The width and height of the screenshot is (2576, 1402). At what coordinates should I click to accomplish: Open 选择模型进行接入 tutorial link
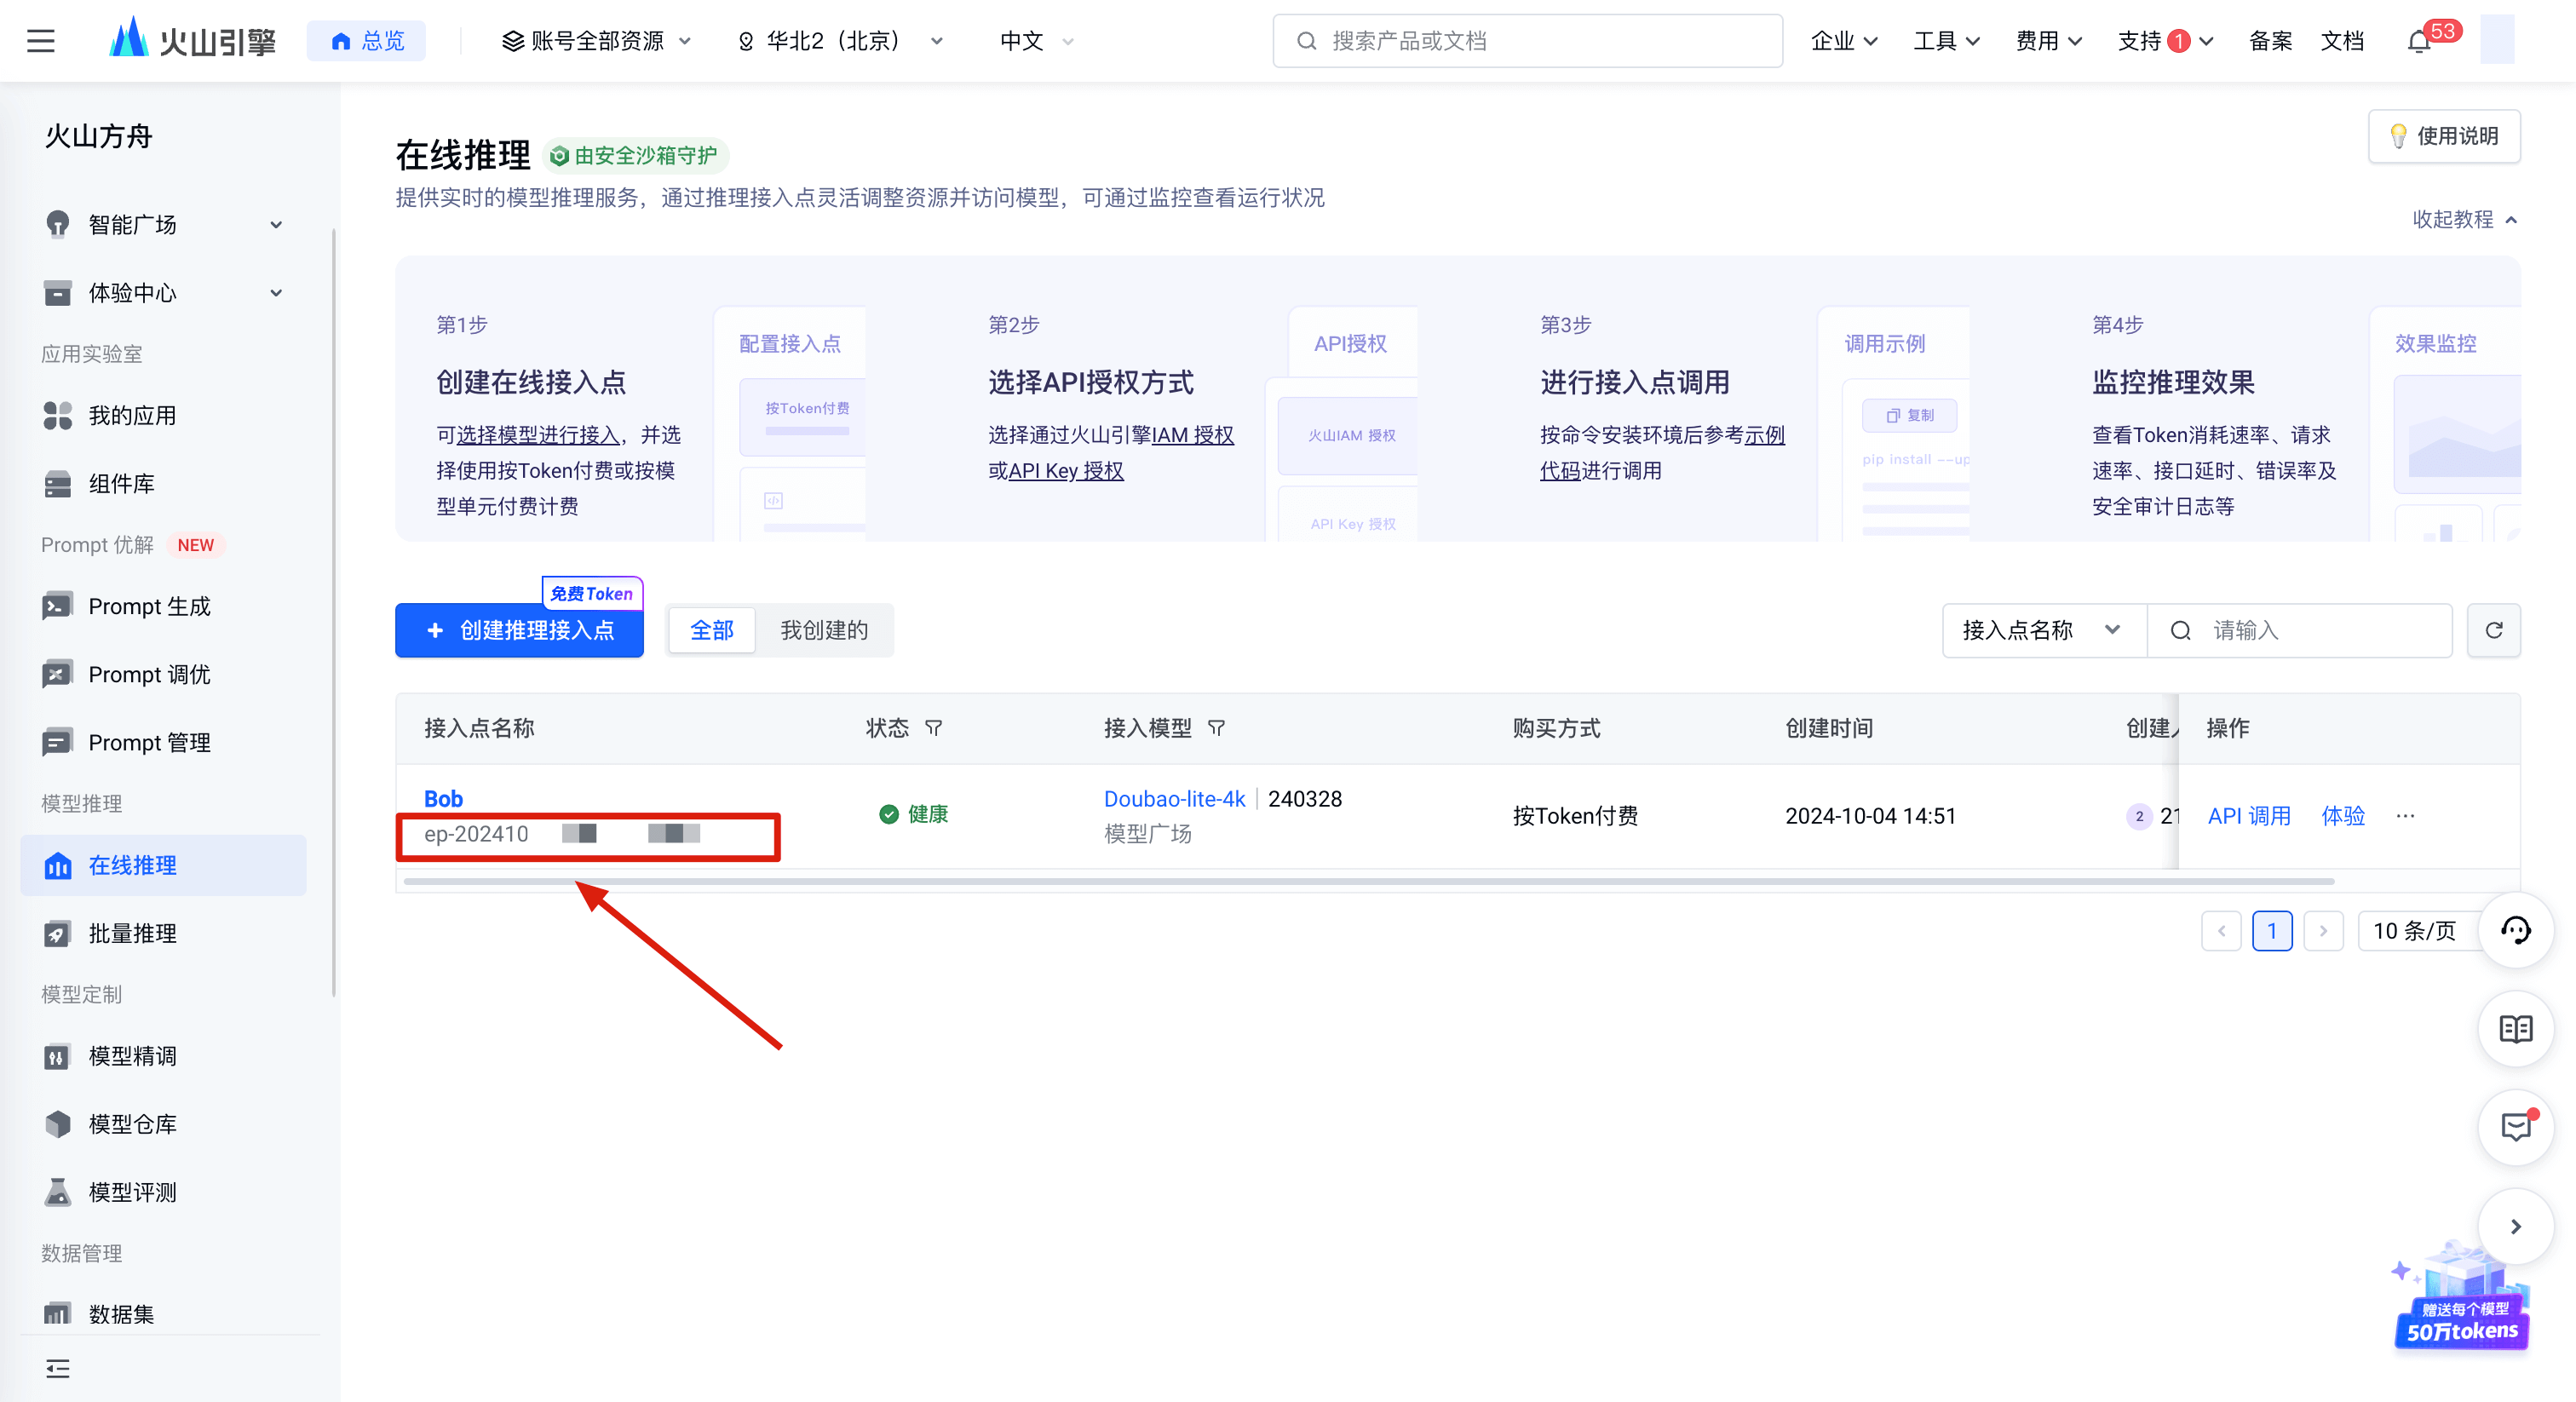tap(537, 435)
